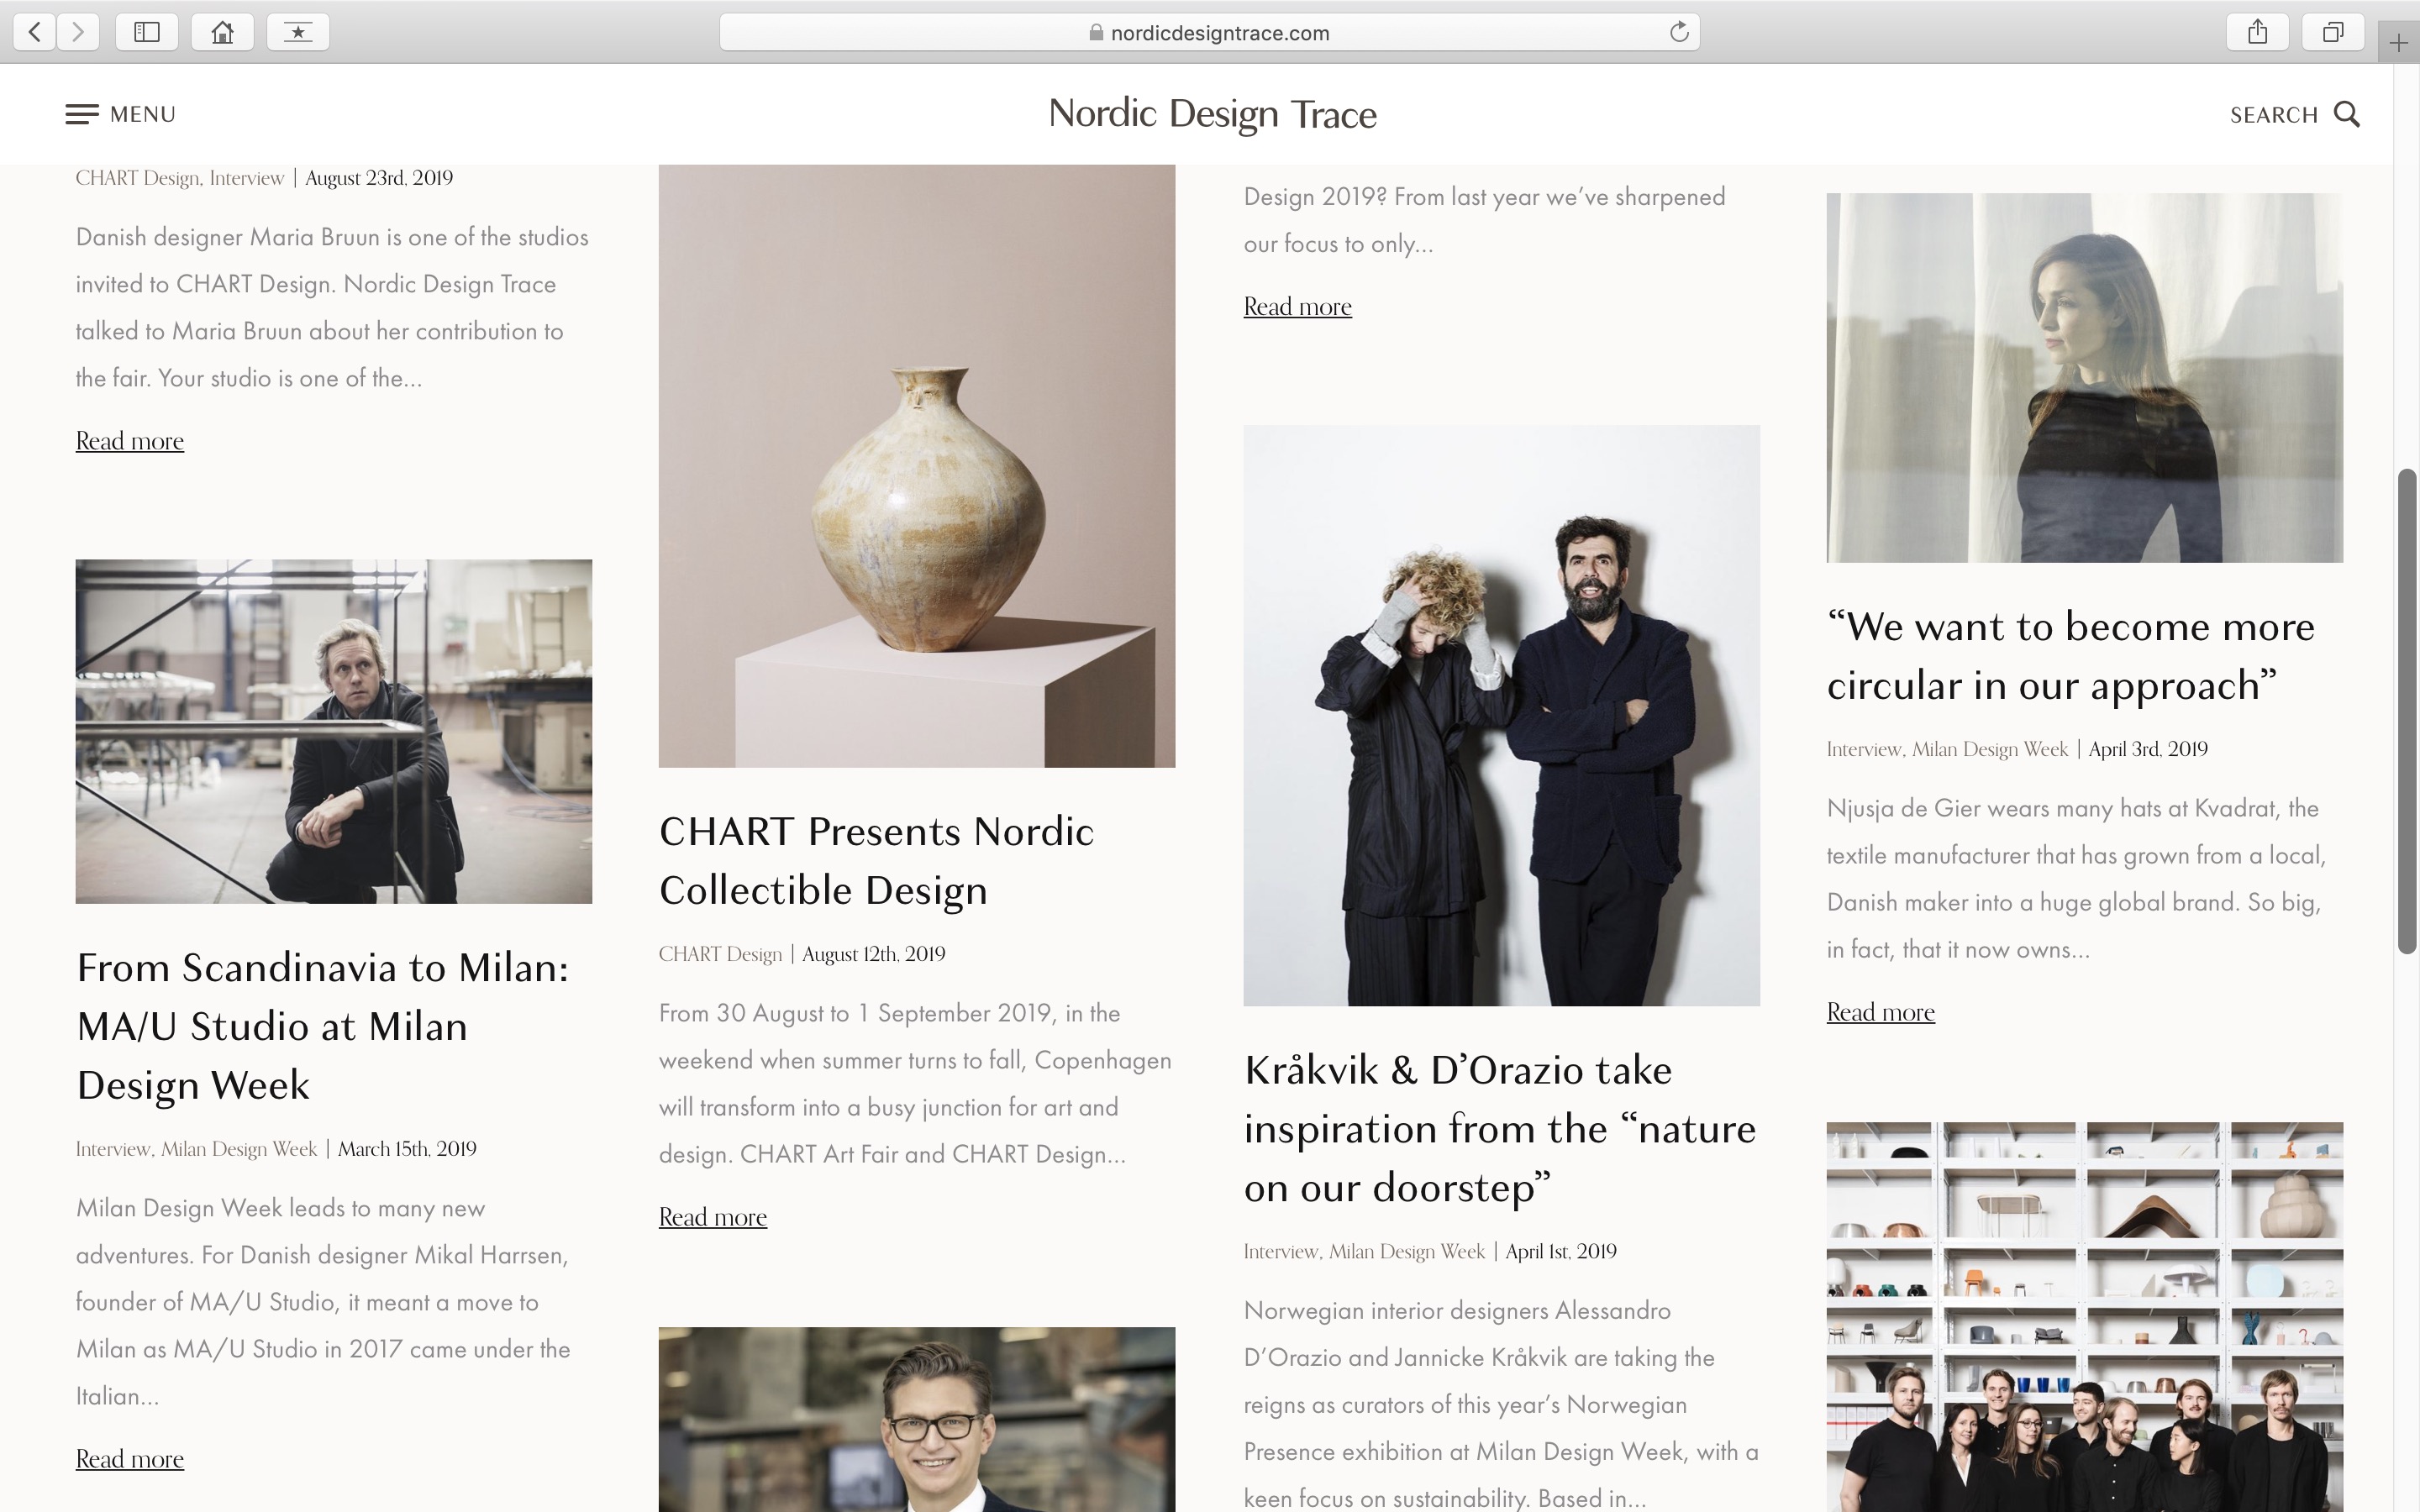Click Milan Design Week category dated April 3rd

[1990, 749]
